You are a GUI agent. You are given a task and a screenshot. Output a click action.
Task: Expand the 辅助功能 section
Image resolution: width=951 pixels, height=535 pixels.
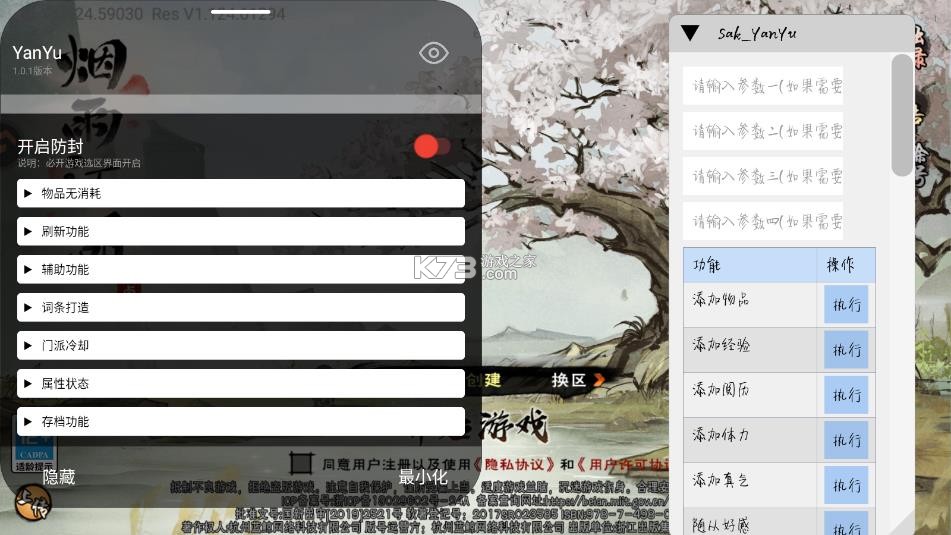[x=241, y=269]
